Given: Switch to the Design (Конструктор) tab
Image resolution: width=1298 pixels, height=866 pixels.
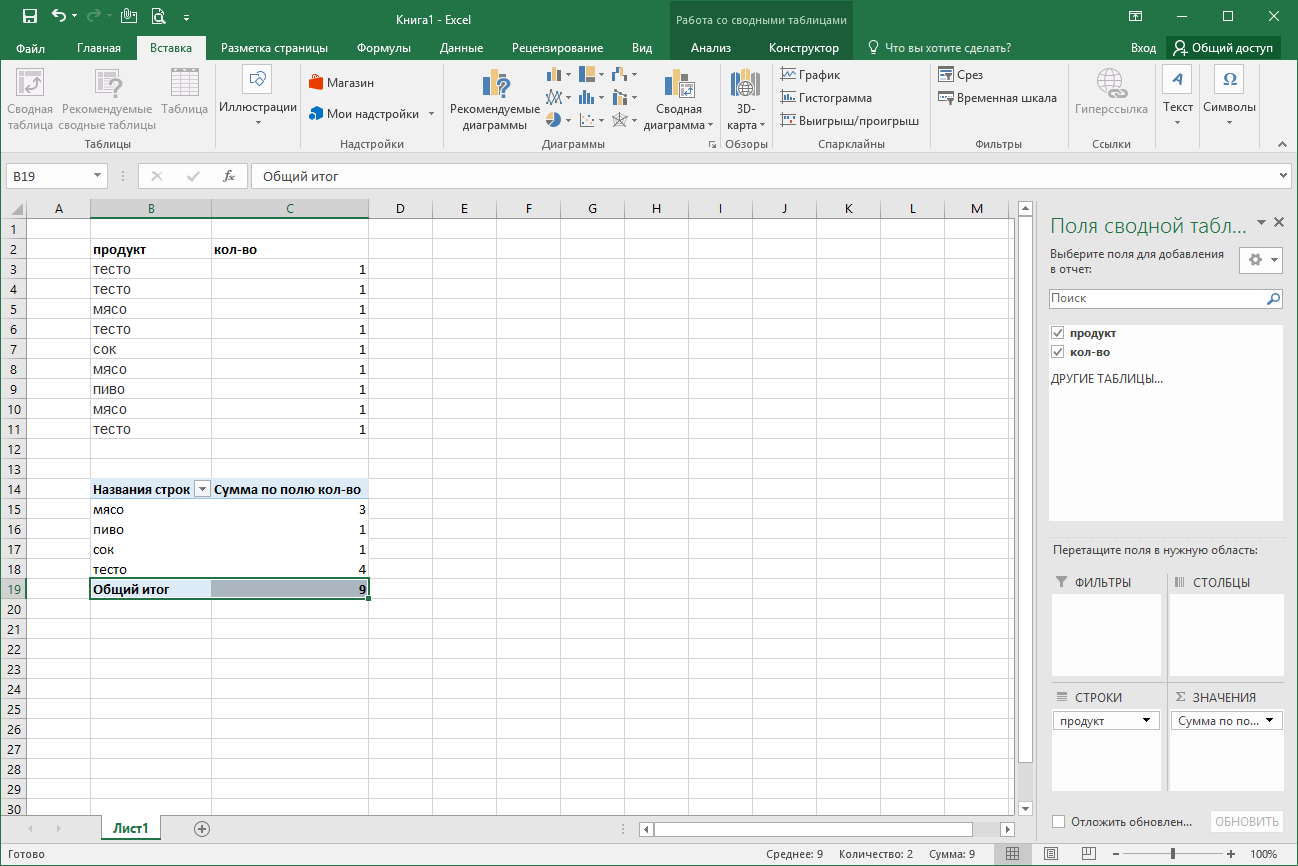Looking at the screenshot, I should (804, 48).
